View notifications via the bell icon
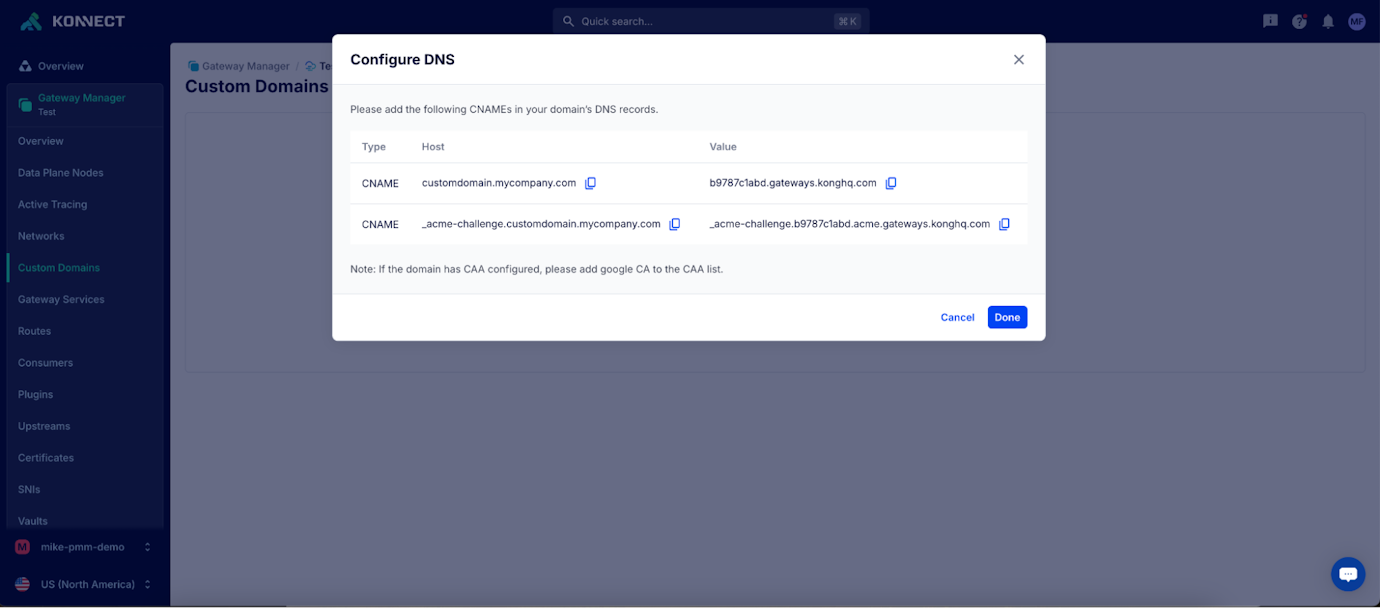The width and height of the screenshot is (1380, 608). (1327, 20)
